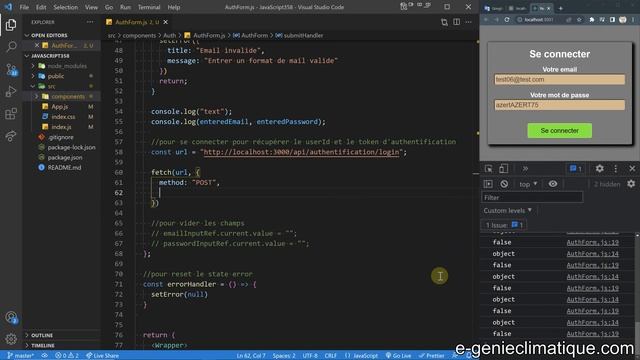
Task: Open the browser extensions puzzle icon
Action: pyautogui.click(x=592, y=20)
